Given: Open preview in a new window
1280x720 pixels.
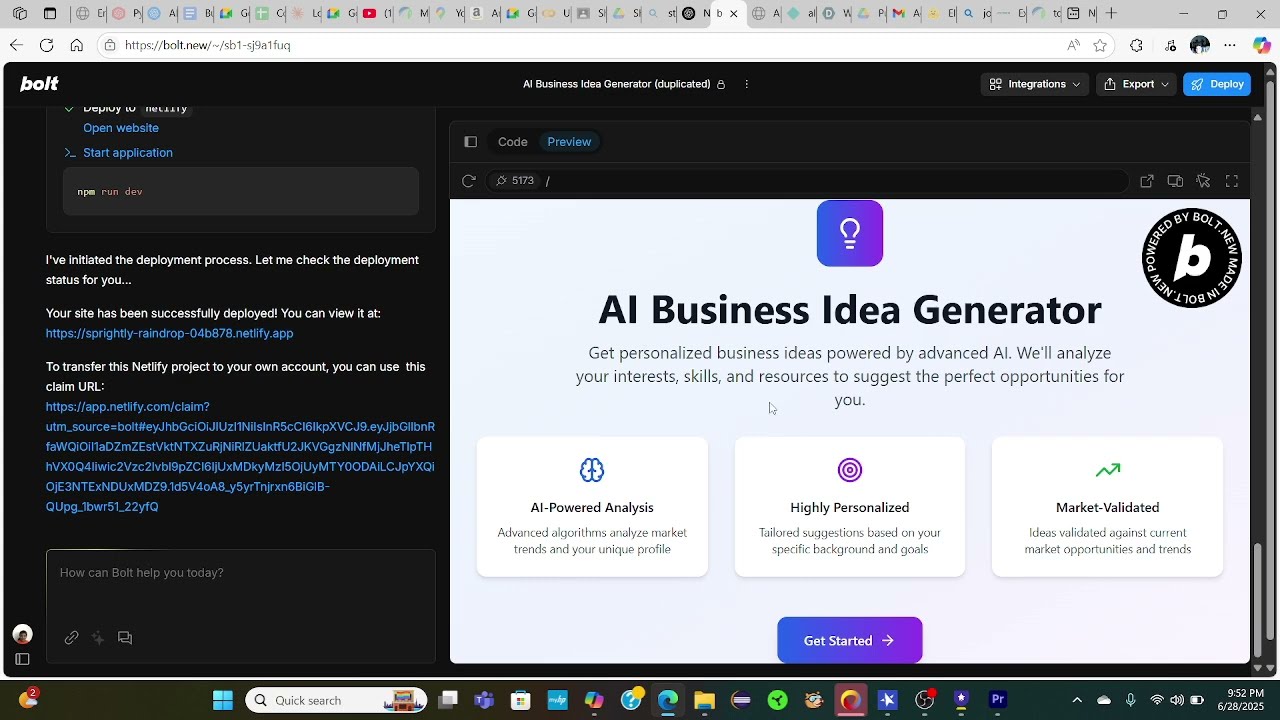Looking at the screenshot, I should pyautogui.click(x=1147, y=181).
